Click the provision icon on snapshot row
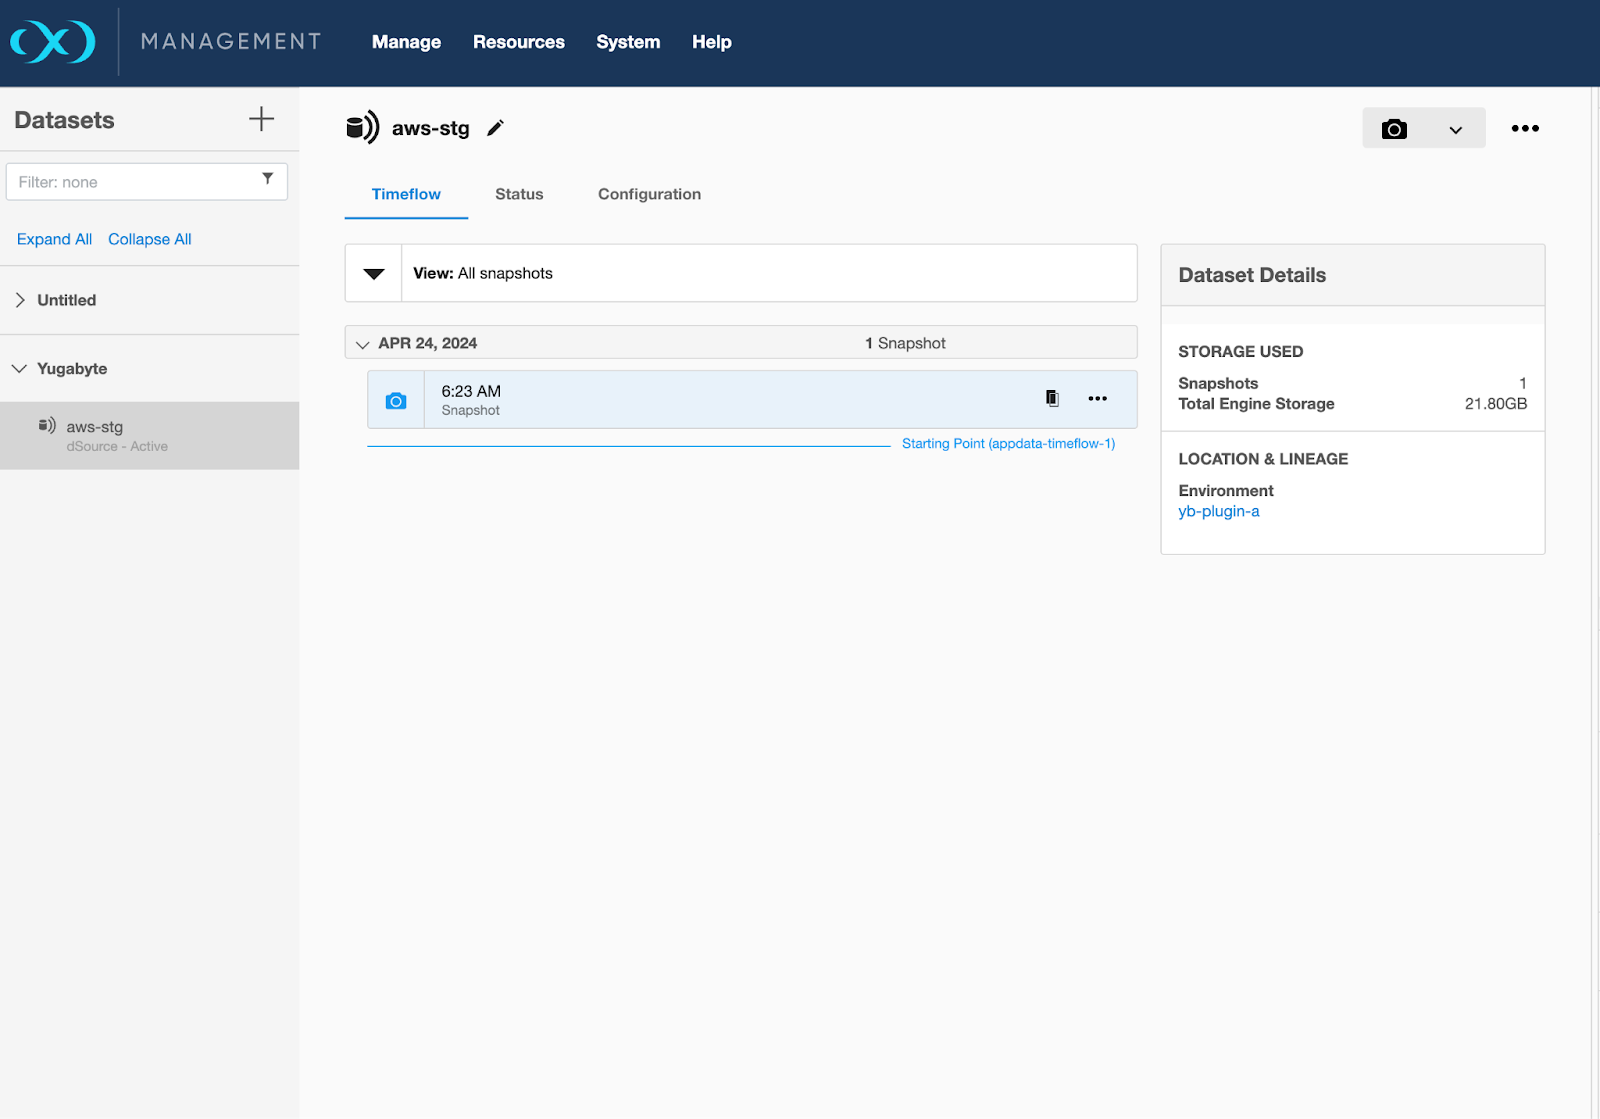Image resolution: width=1600 pixels, height=1119 pixels. 1052,398
